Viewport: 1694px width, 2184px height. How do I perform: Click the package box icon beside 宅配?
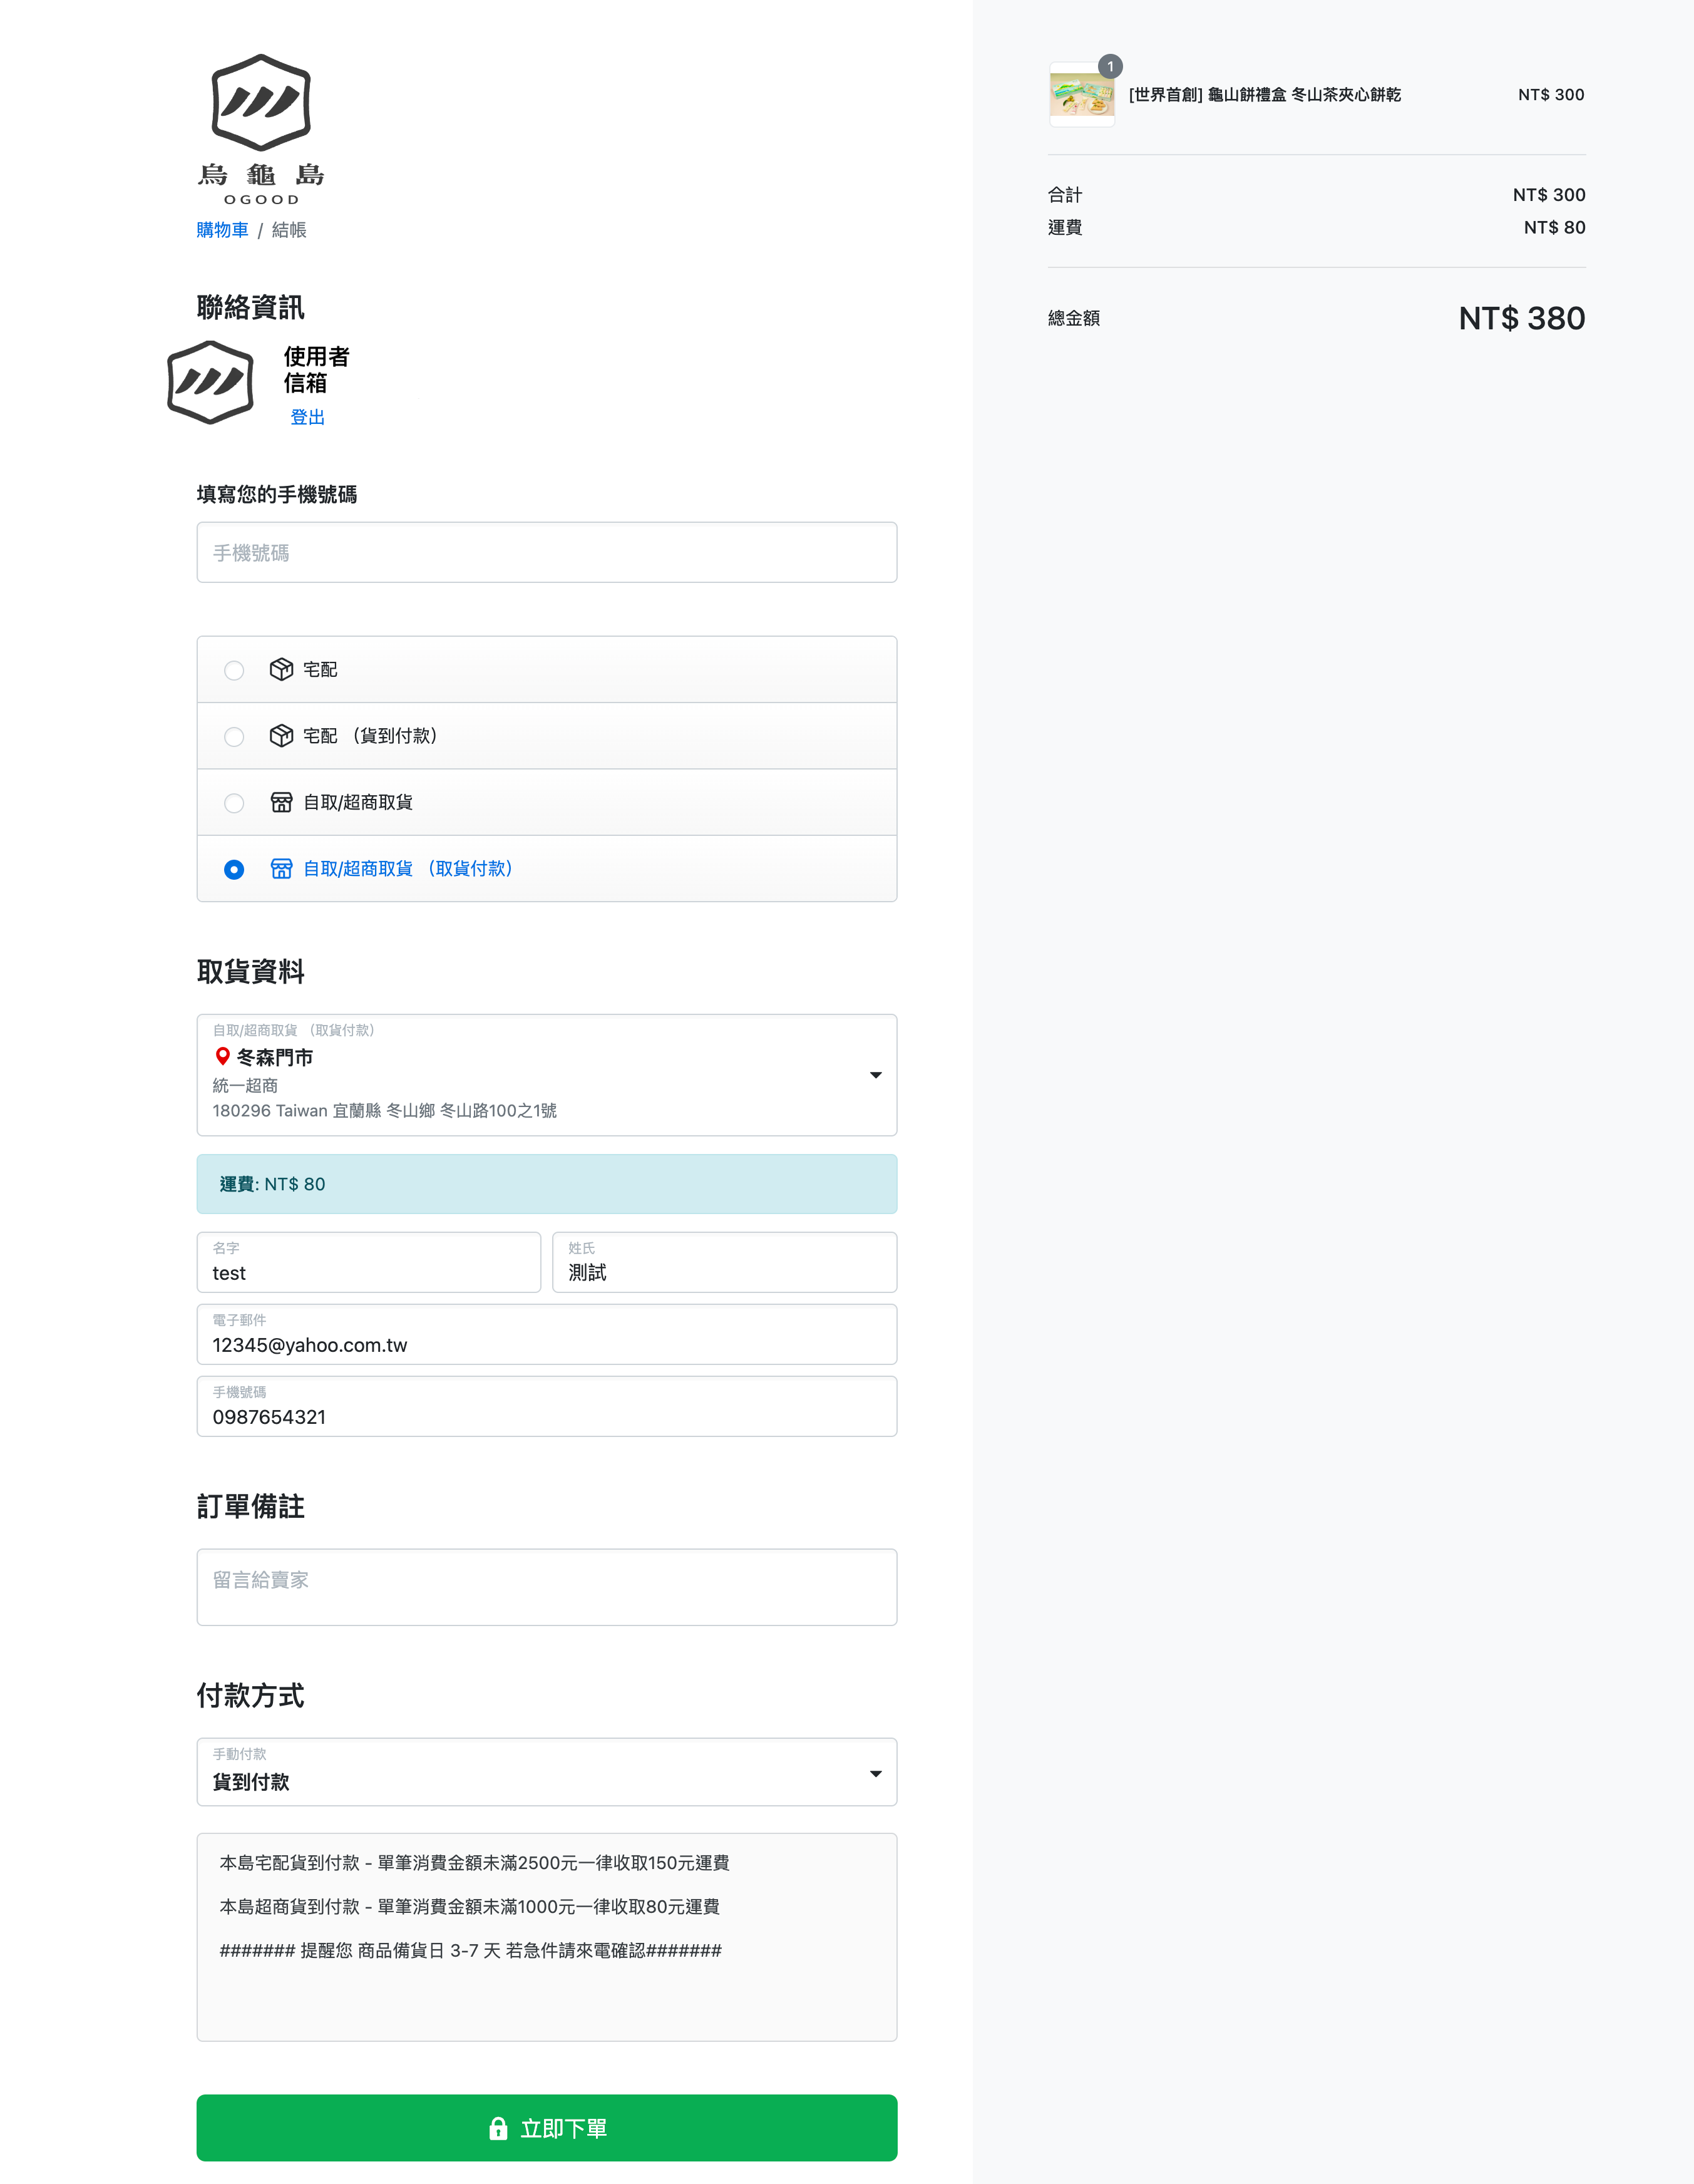click(281, 669)
